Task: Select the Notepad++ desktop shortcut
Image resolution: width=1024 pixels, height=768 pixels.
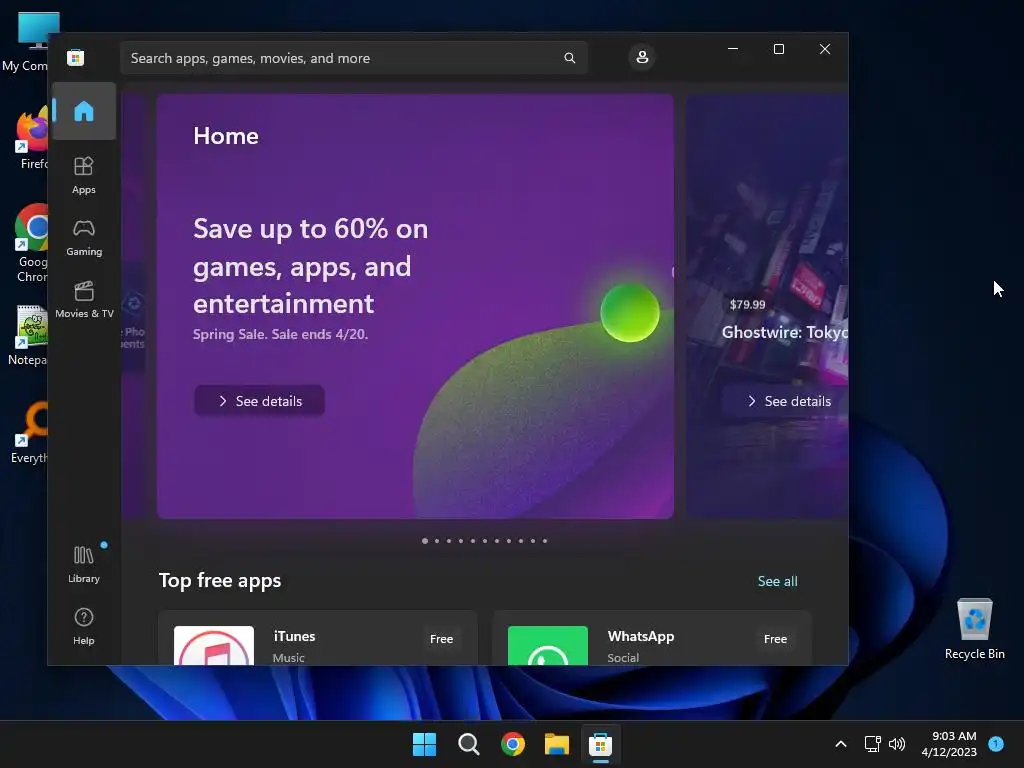Action: 29,336
